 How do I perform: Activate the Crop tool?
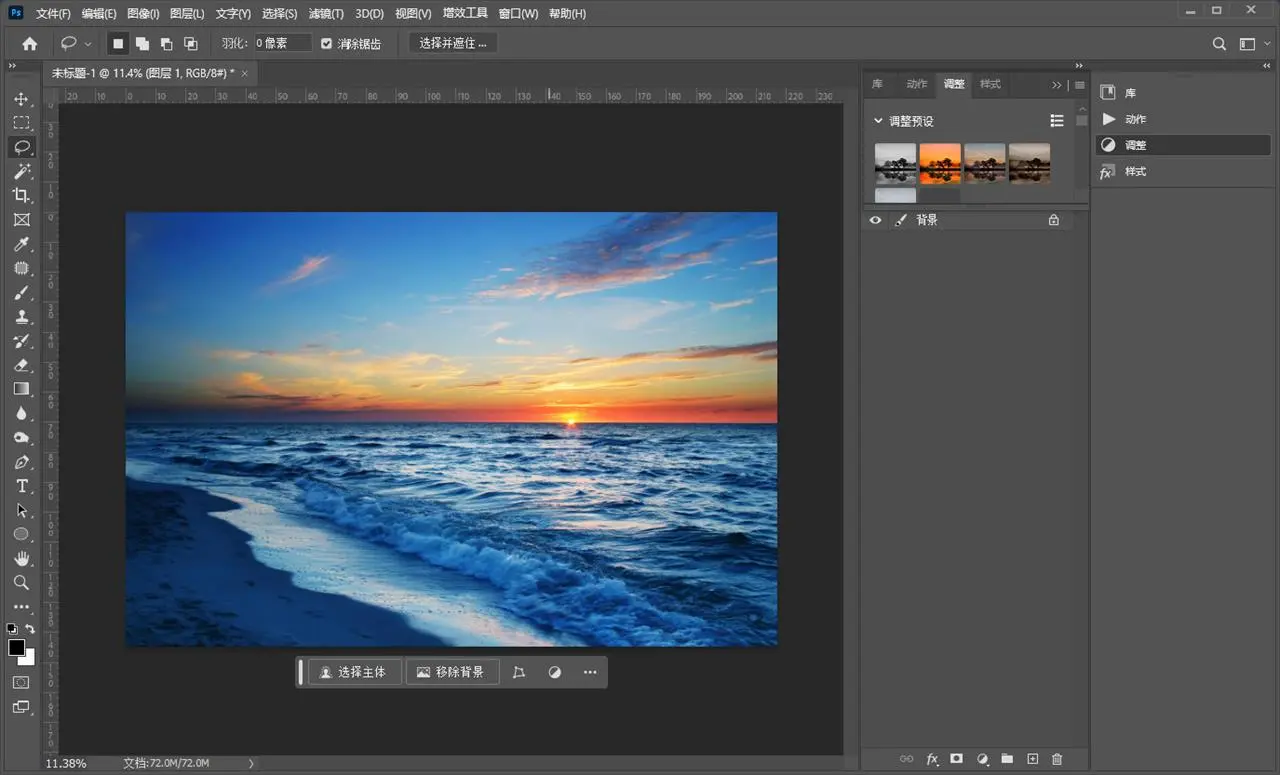tap(22, 195)
